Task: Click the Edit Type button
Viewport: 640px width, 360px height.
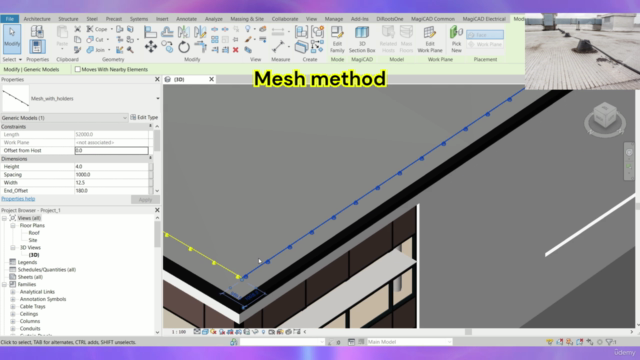Action: [x=144, y=117]
